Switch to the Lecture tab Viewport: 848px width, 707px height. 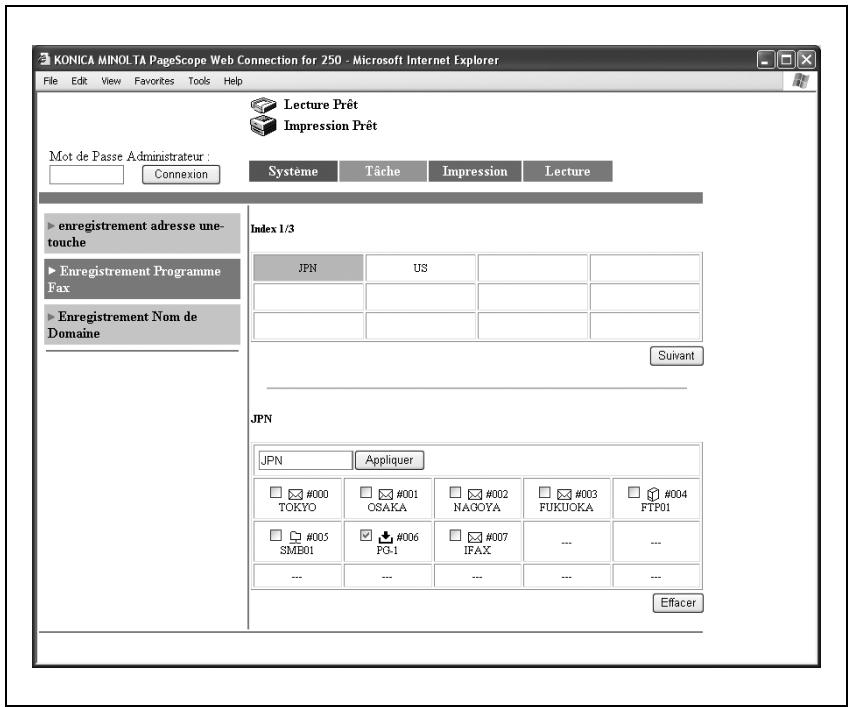pos(568,171)
